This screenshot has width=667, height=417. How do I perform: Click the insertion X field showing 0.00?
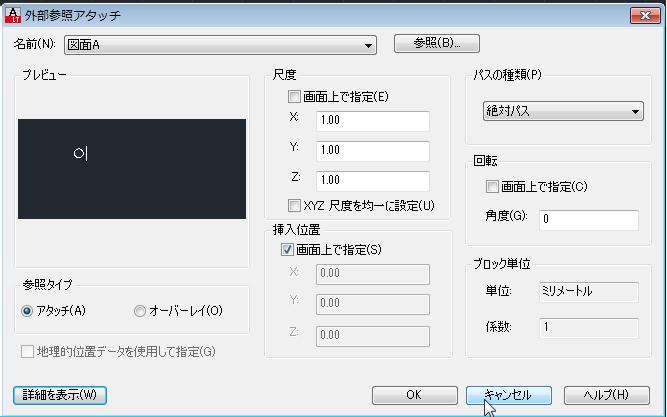point(373,274)
